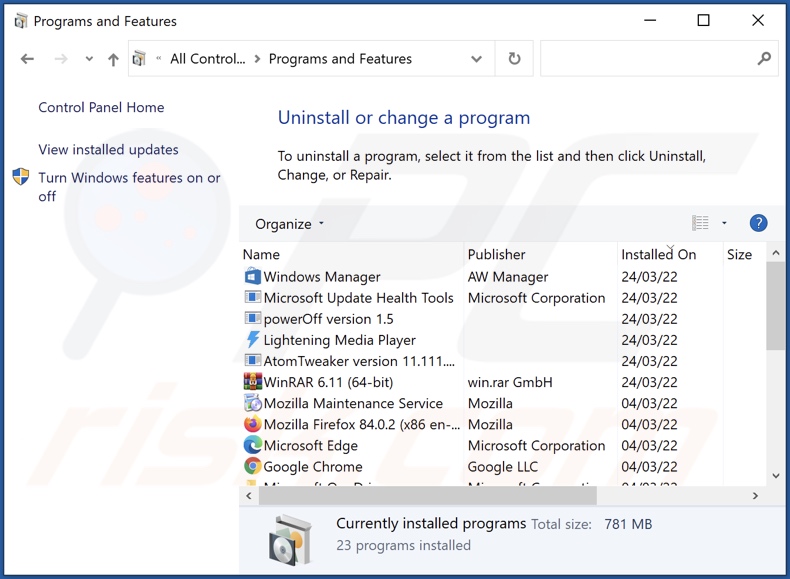790x579 pixels.
Task: Open View installed updates link
Action: 108,150
